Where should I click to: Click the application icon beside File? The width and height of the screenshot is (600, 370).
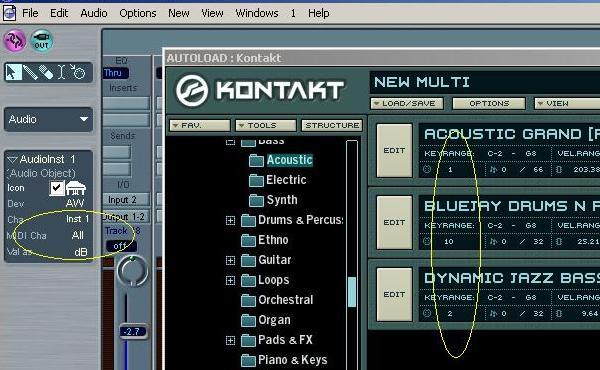[9, 13]
